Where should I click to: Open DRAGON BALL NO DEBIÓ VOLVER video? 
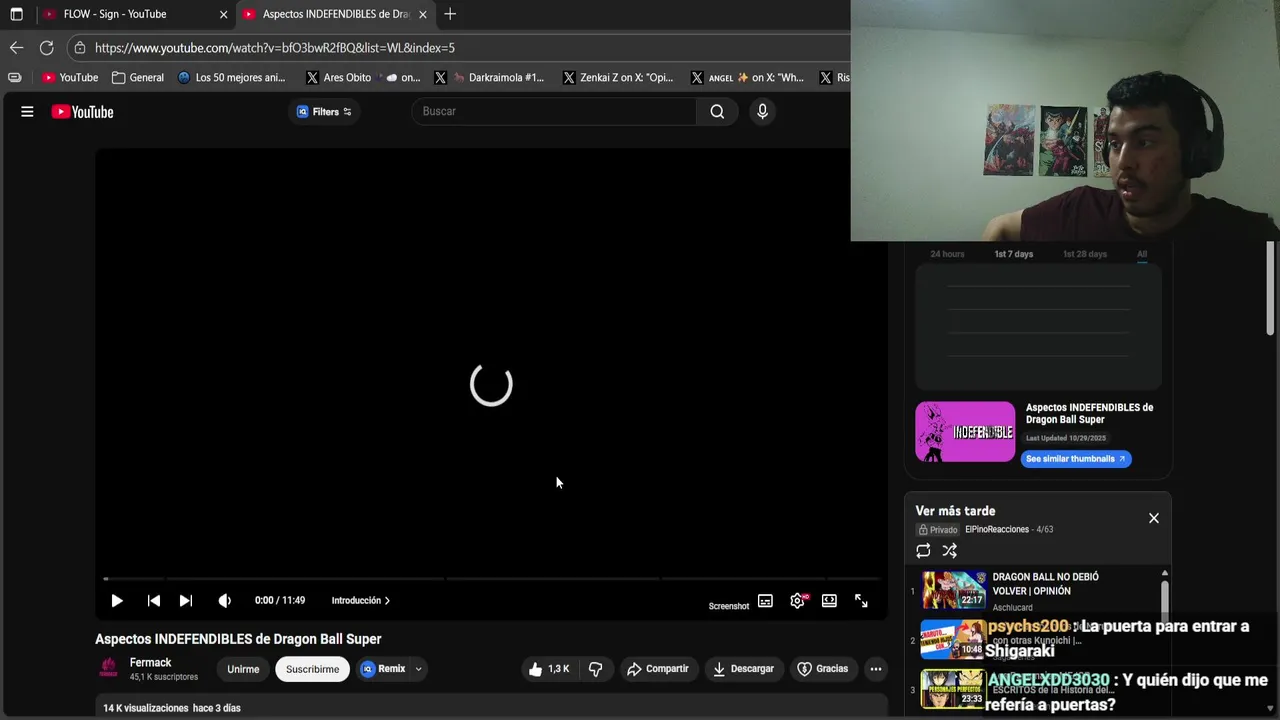point(1045,584)
